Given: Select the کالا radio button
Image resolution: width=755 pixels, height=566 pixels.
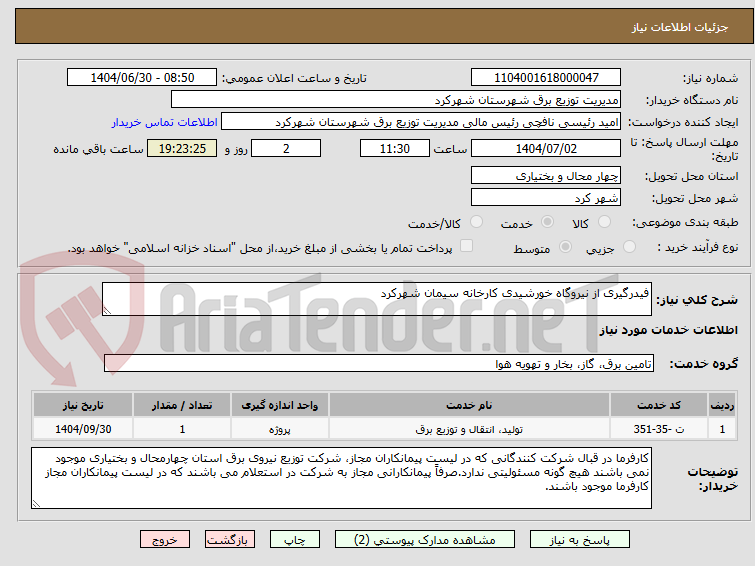Looking at the screenshot, I should (x=604, y=222).
